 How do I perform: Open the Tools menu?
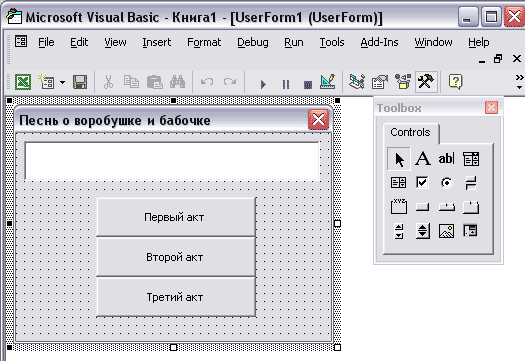pyautogui.click(x=332, y=42)
